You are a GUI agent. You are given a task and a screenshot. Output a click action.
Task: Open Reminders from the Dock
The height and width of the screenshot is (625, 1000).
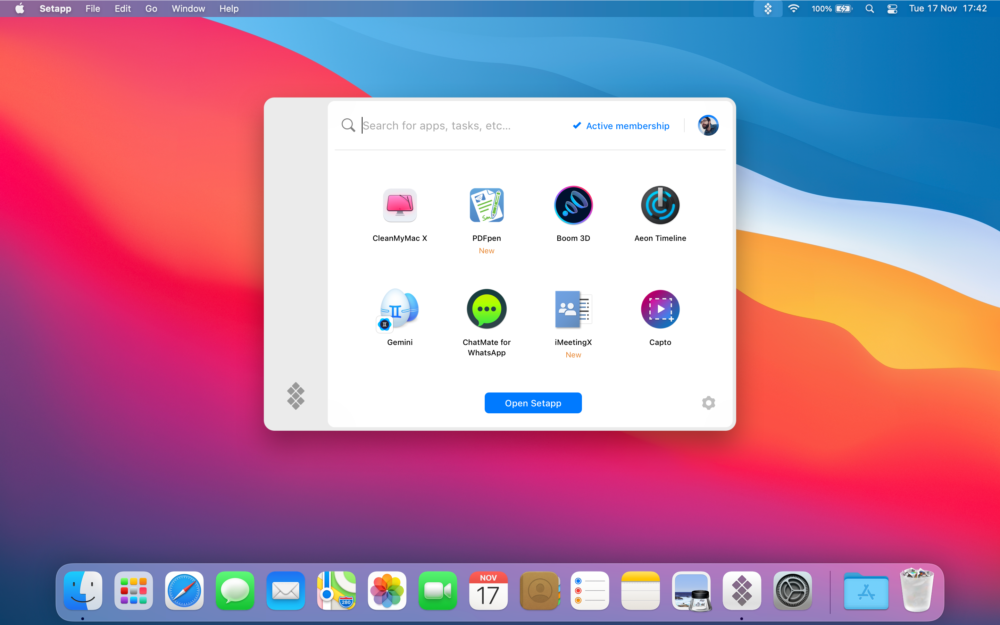tap(590, 591)
